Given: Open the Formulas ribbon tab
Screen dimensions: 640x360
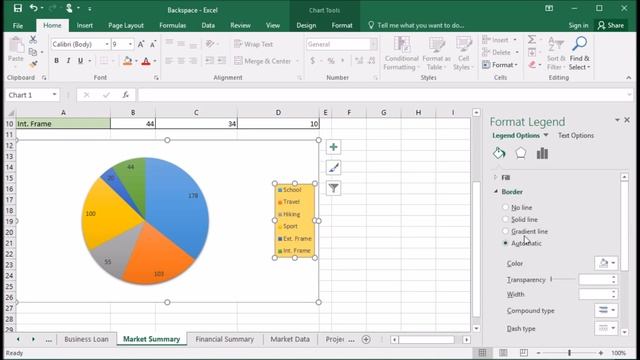Looking at the screenshot, I should click(x=173, y=25).
